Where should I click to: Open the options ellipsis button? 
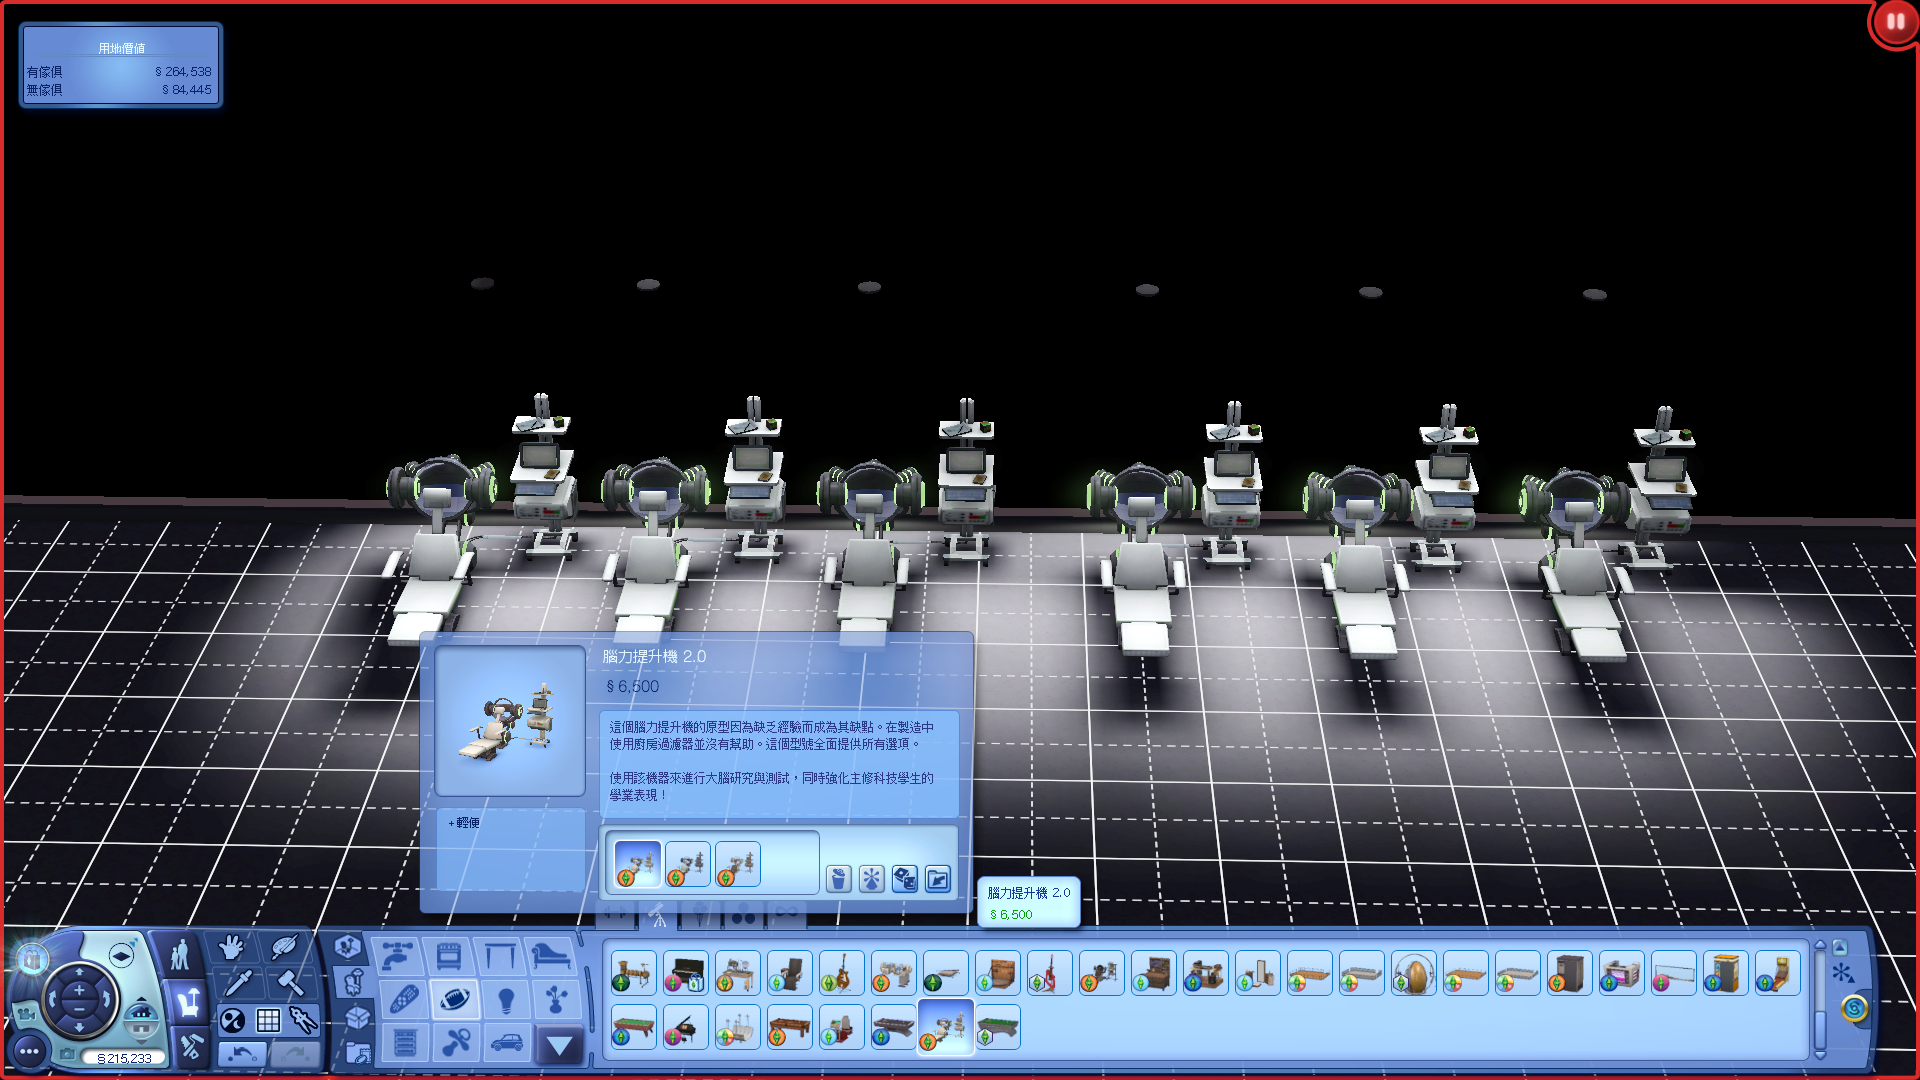[29, 1051]
